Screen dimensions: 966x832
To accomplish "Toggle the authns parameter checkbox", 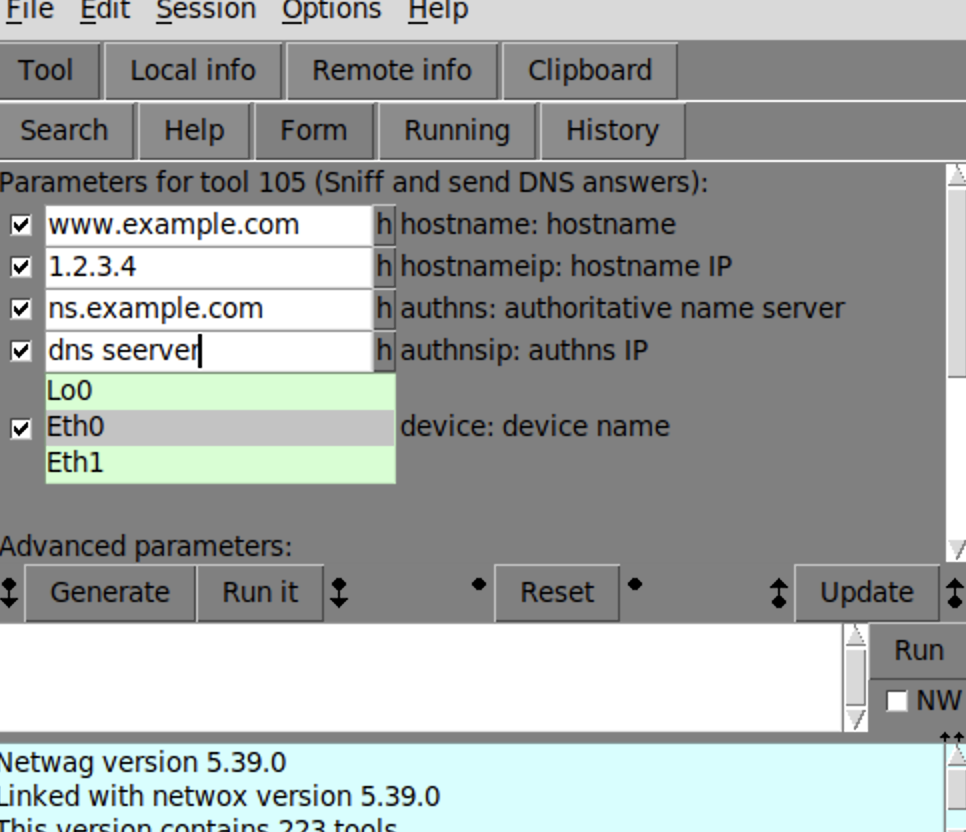I will point(21,309).
